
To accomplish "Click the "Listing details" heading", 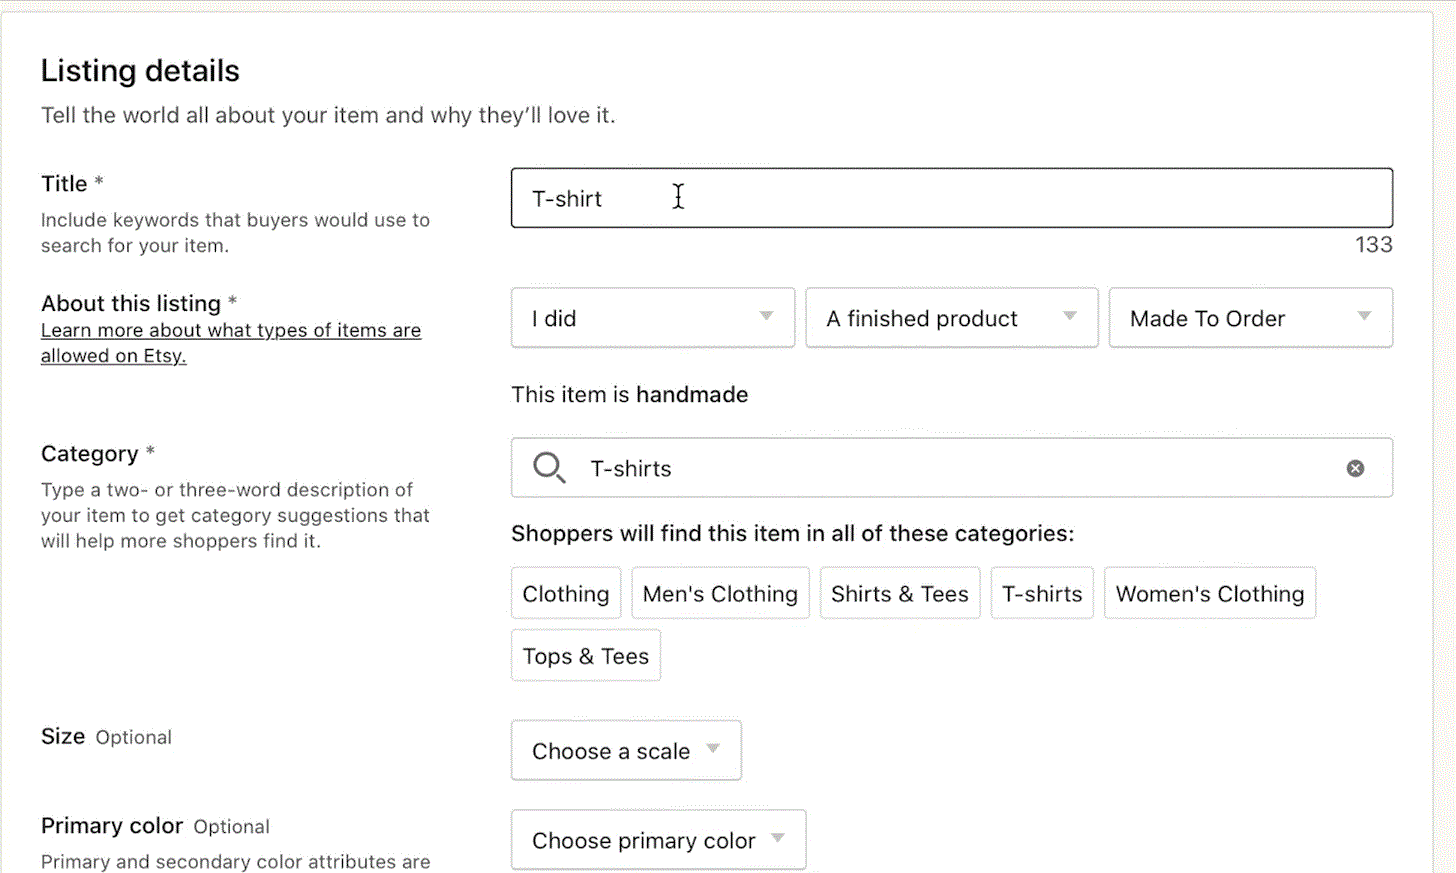I will pyautogui.click(x=140, y=71).
